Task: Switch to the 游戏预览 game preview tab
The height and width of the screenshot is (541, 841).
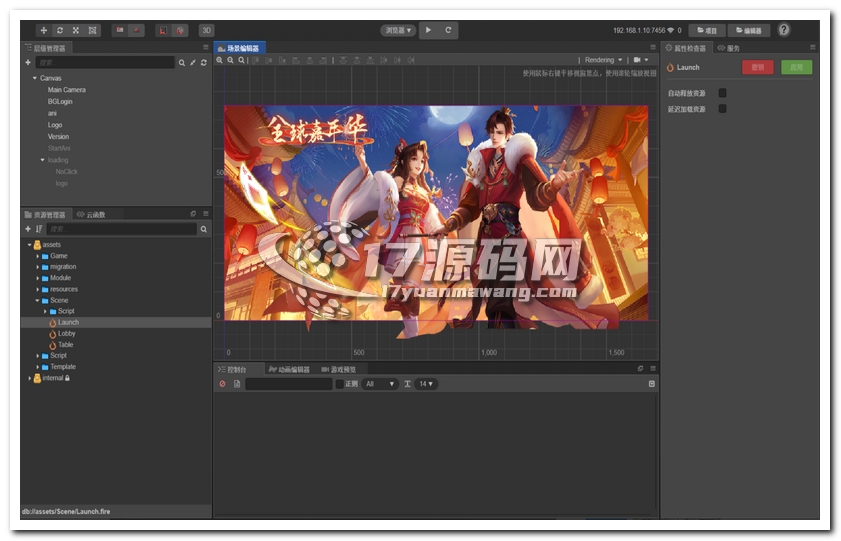Action: pos(339,370)
